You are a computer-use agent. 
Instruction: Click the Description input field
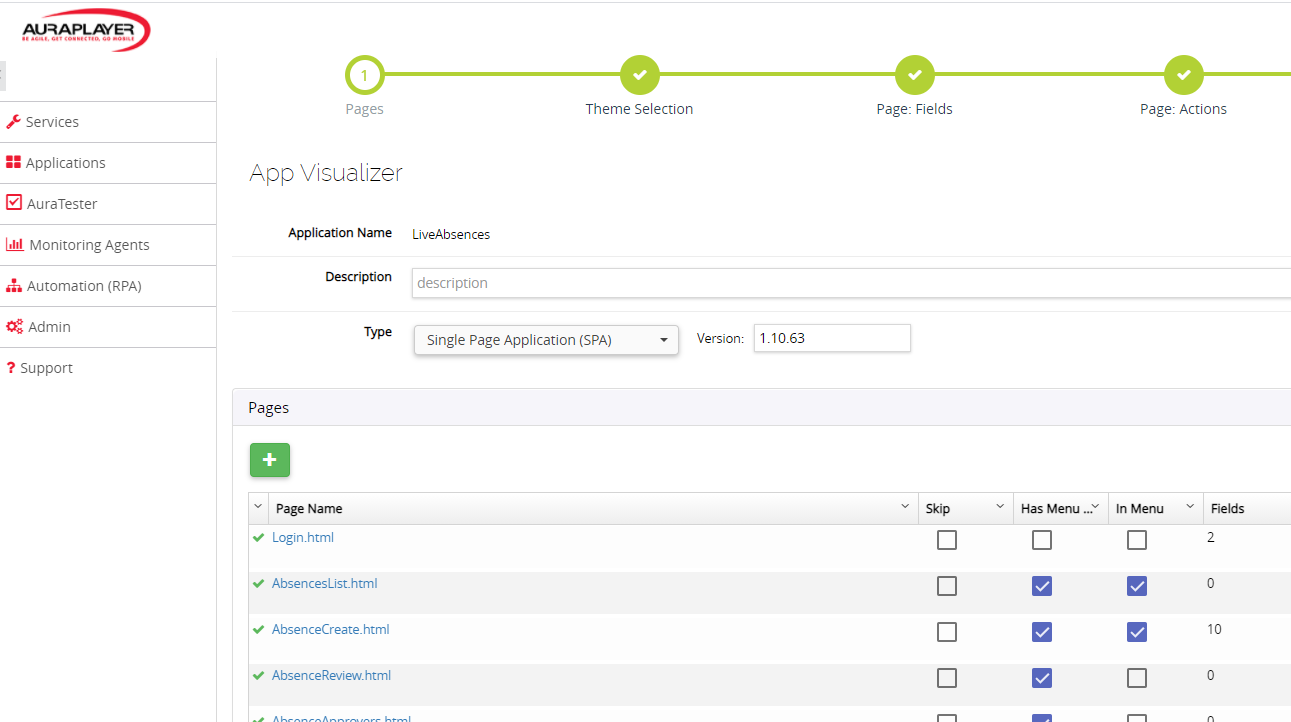click(851, 283)
